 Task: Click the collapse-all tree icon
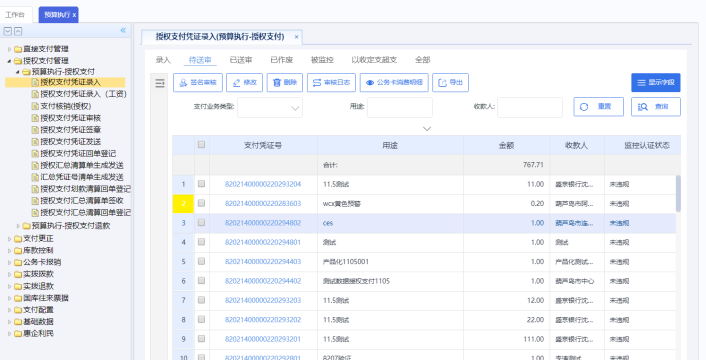18,31
